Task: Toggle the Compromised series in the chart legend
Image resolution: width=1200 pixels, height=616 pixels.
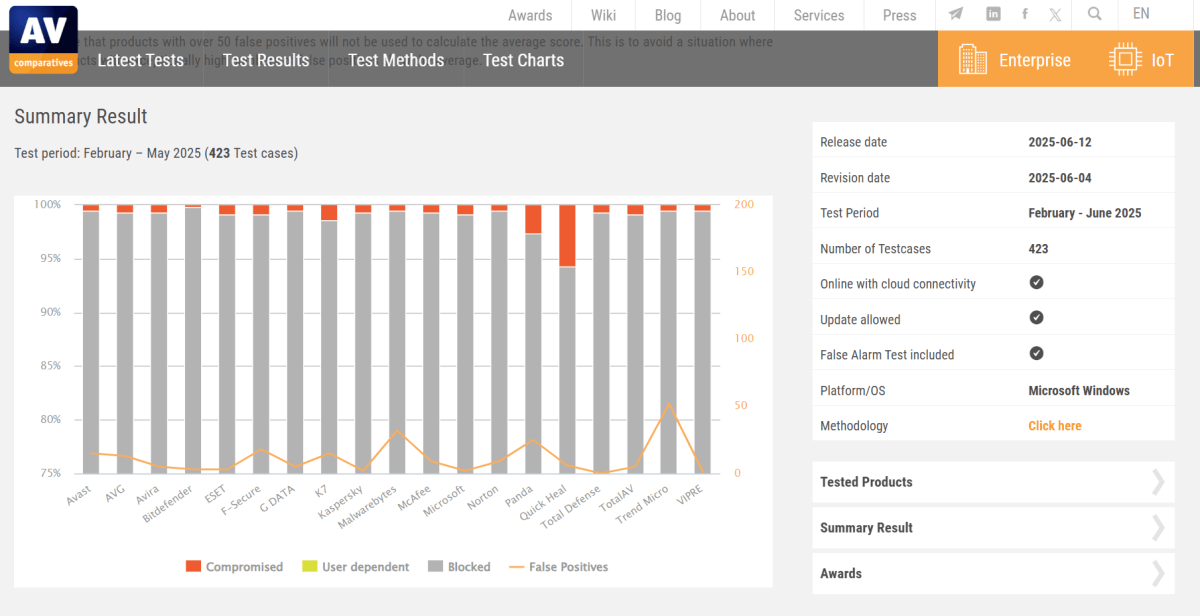Action: pos(234,567)
